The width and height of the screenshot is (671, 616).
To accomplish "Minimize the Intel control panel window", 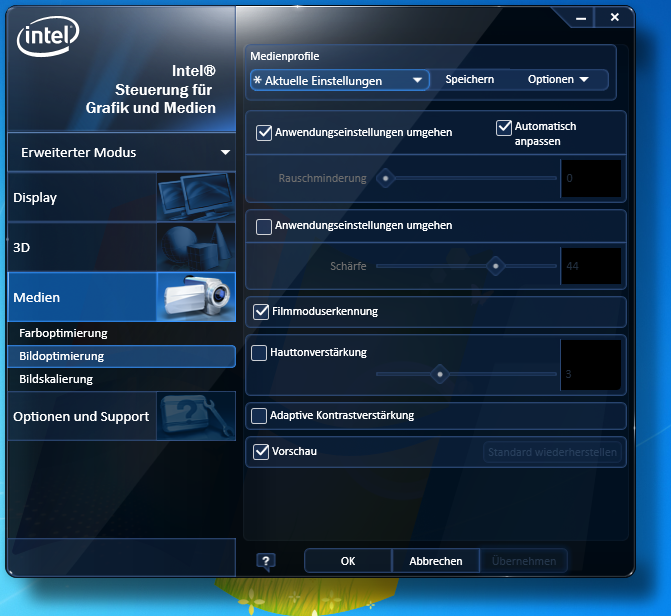I will click(x=575, y=18).
